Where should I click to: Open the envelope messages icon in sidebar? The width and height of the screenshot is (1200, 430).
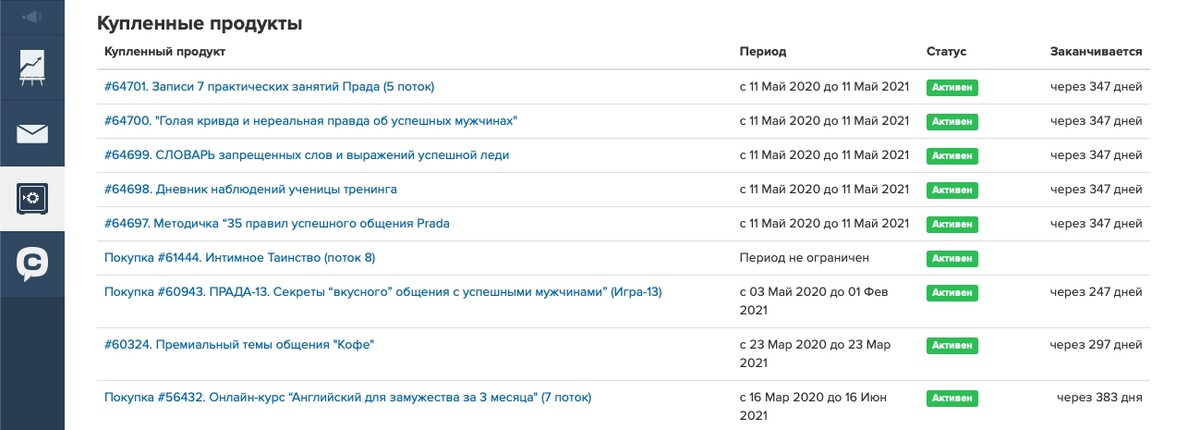click(x=32, y=133)
